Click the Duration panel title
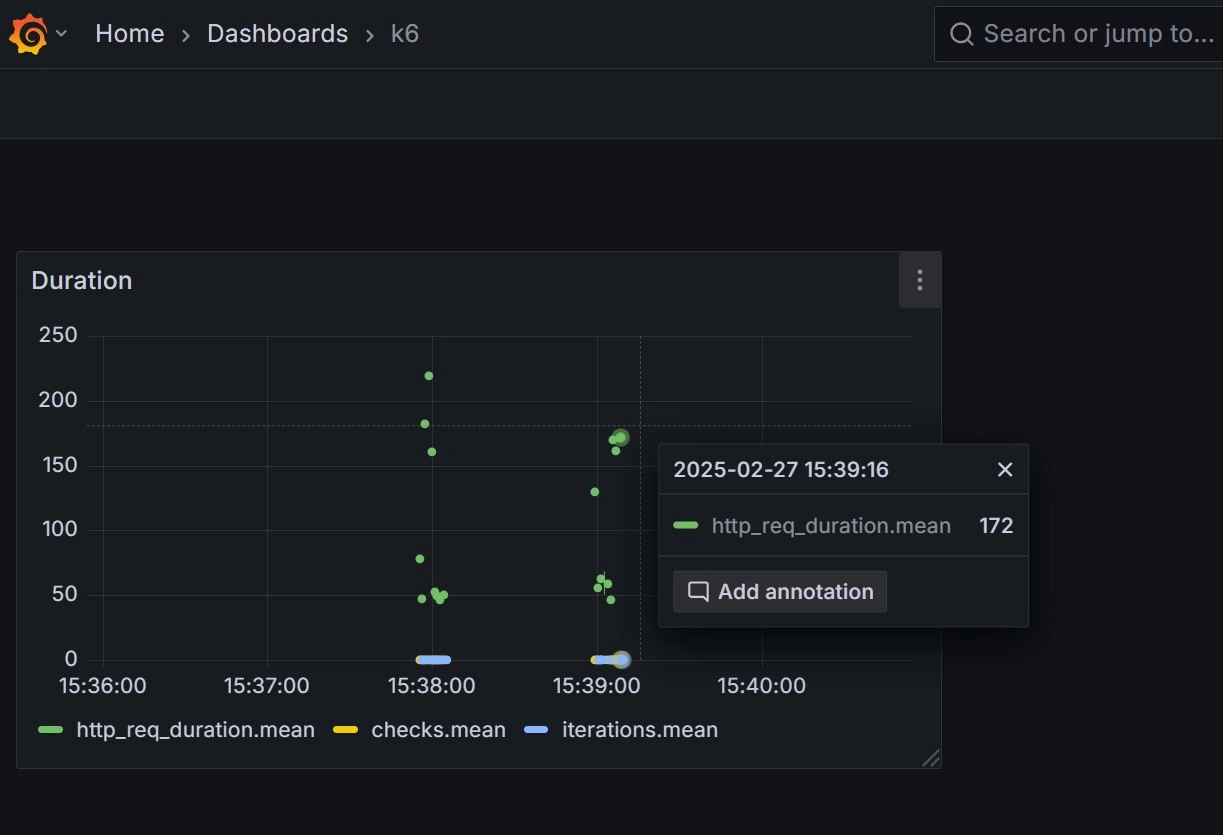The width and height of the screenshot is (1223, 835). [x=82, y=281]
